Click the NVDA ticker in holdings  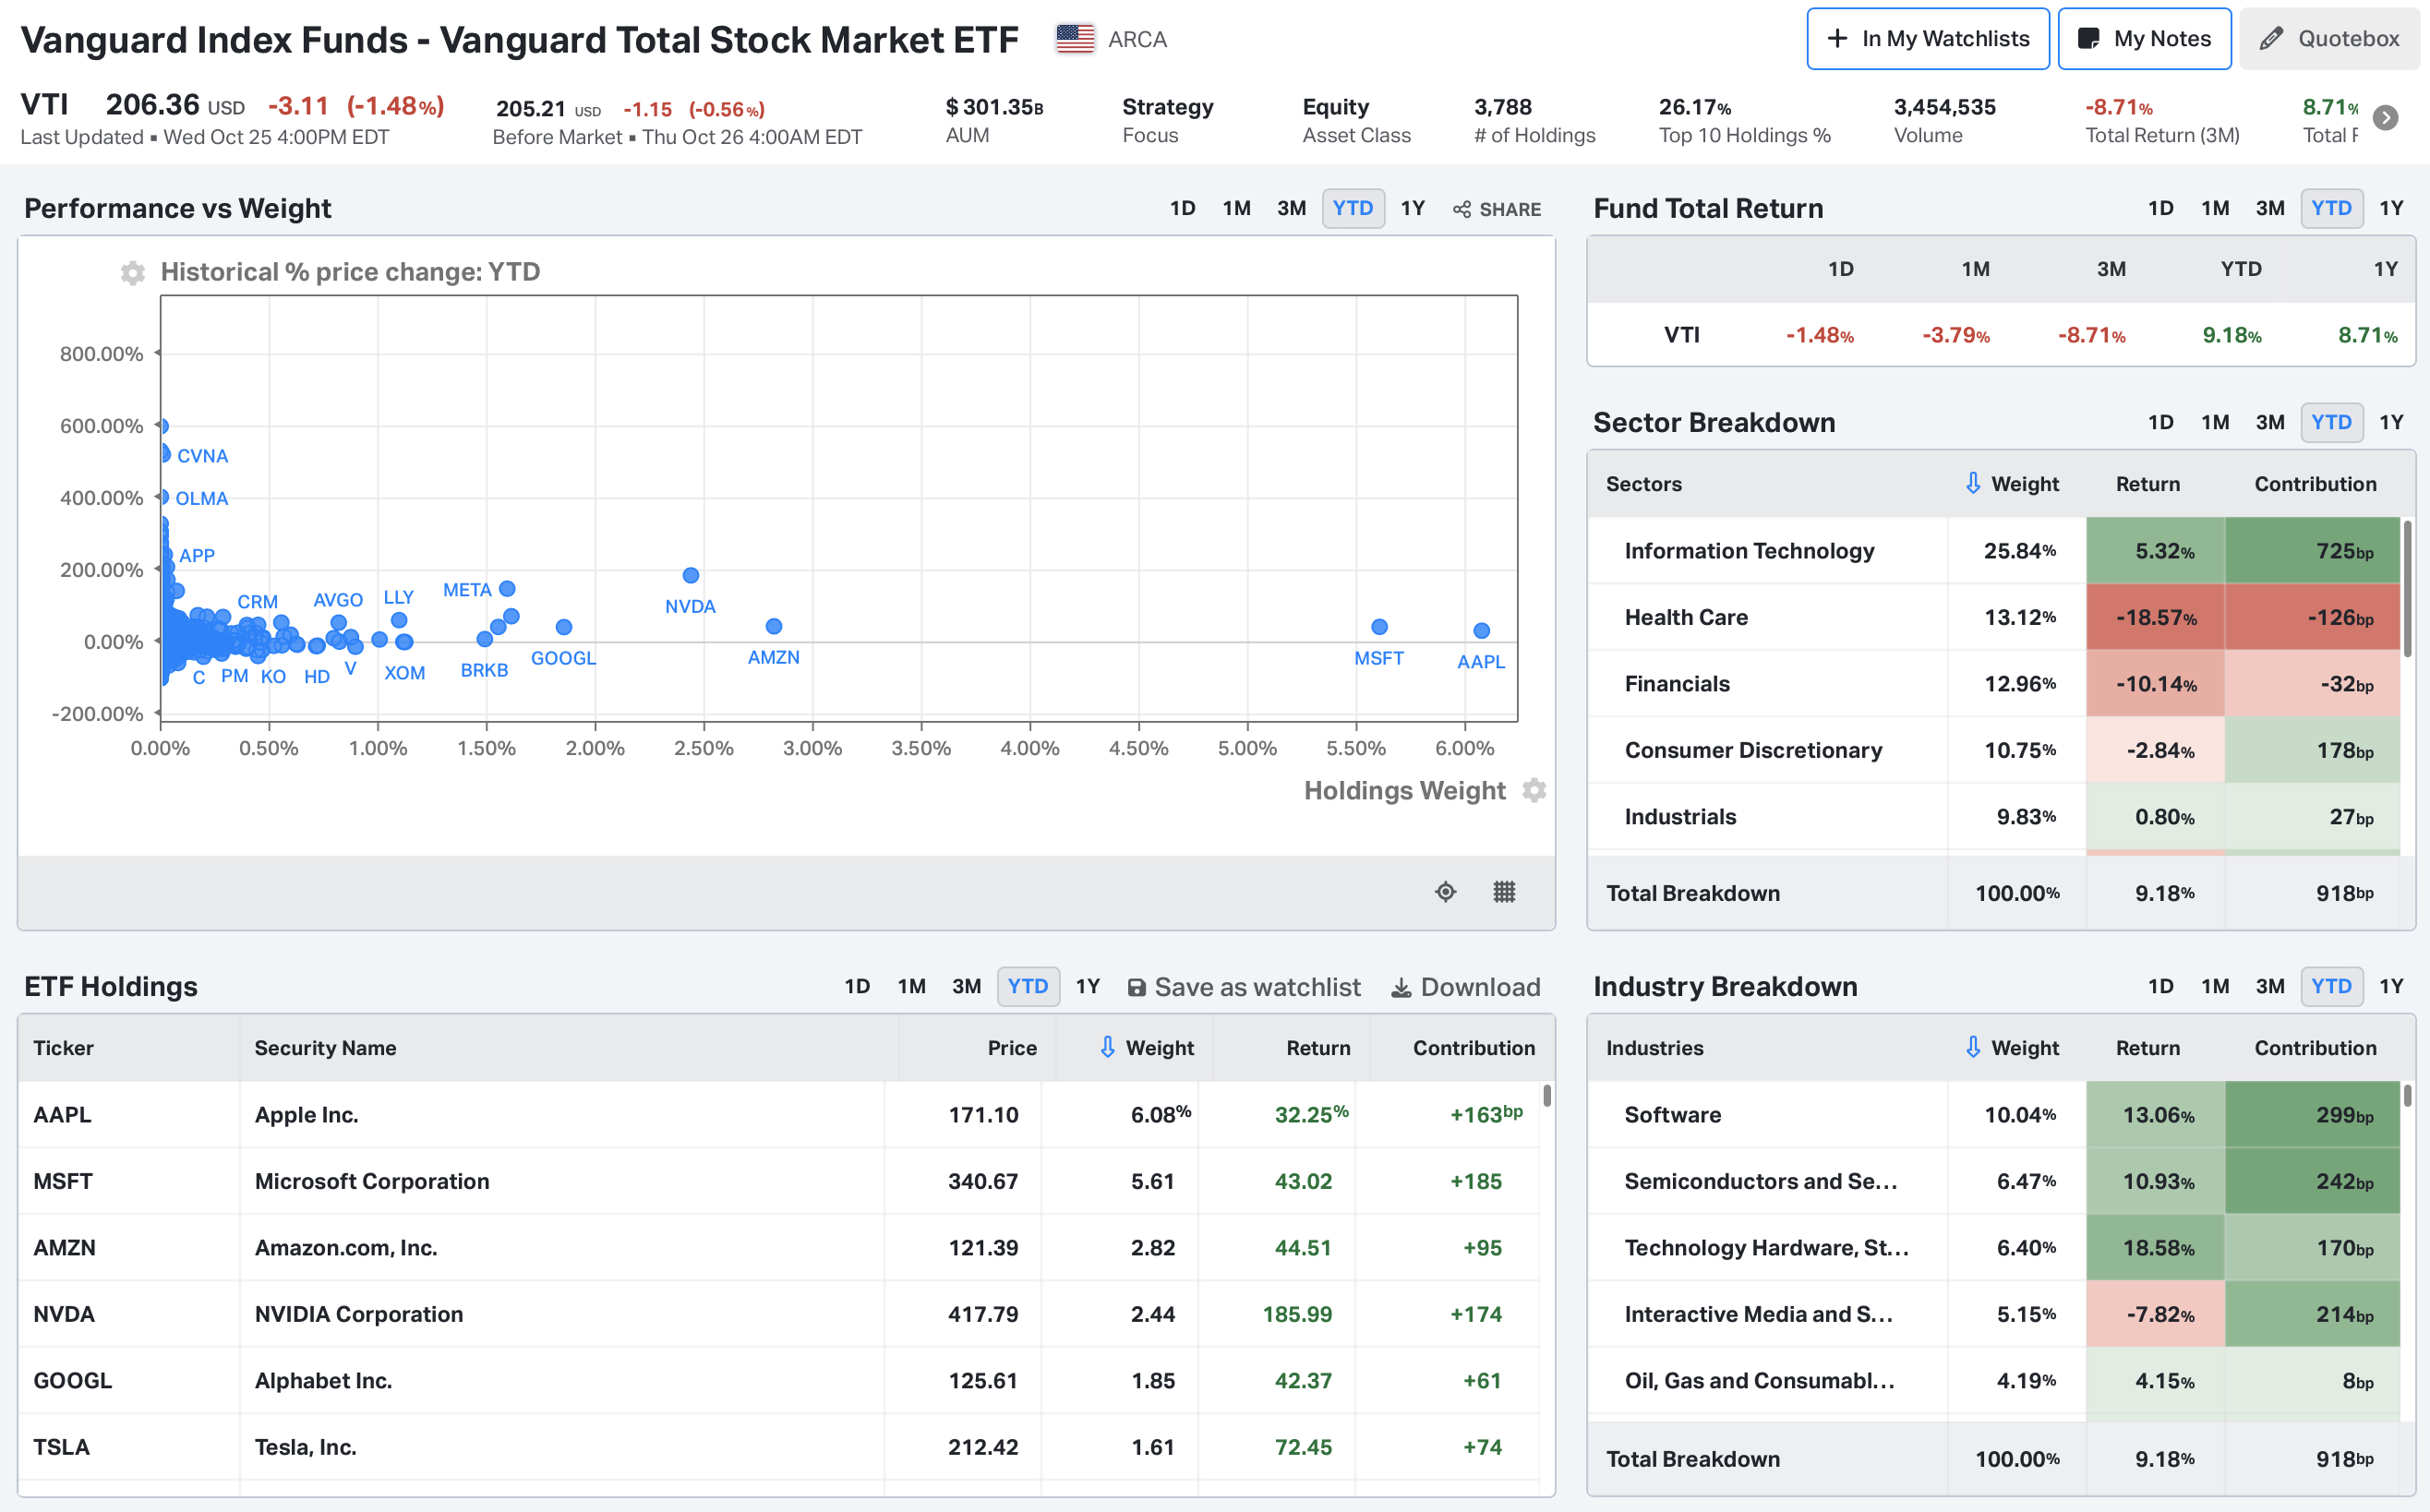click(64, 1314)
